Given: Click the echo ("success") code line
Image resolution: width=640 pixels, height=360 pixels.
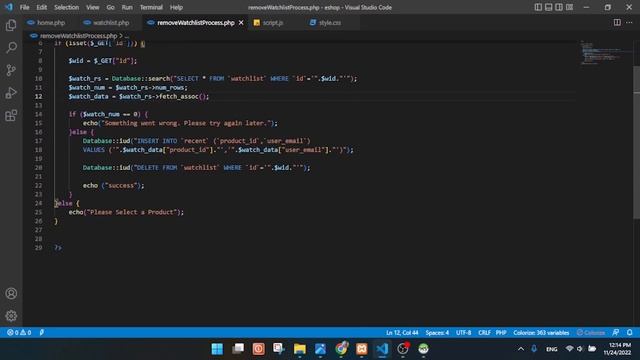Looking at the screenshot, I should click(x=113, y=185).
